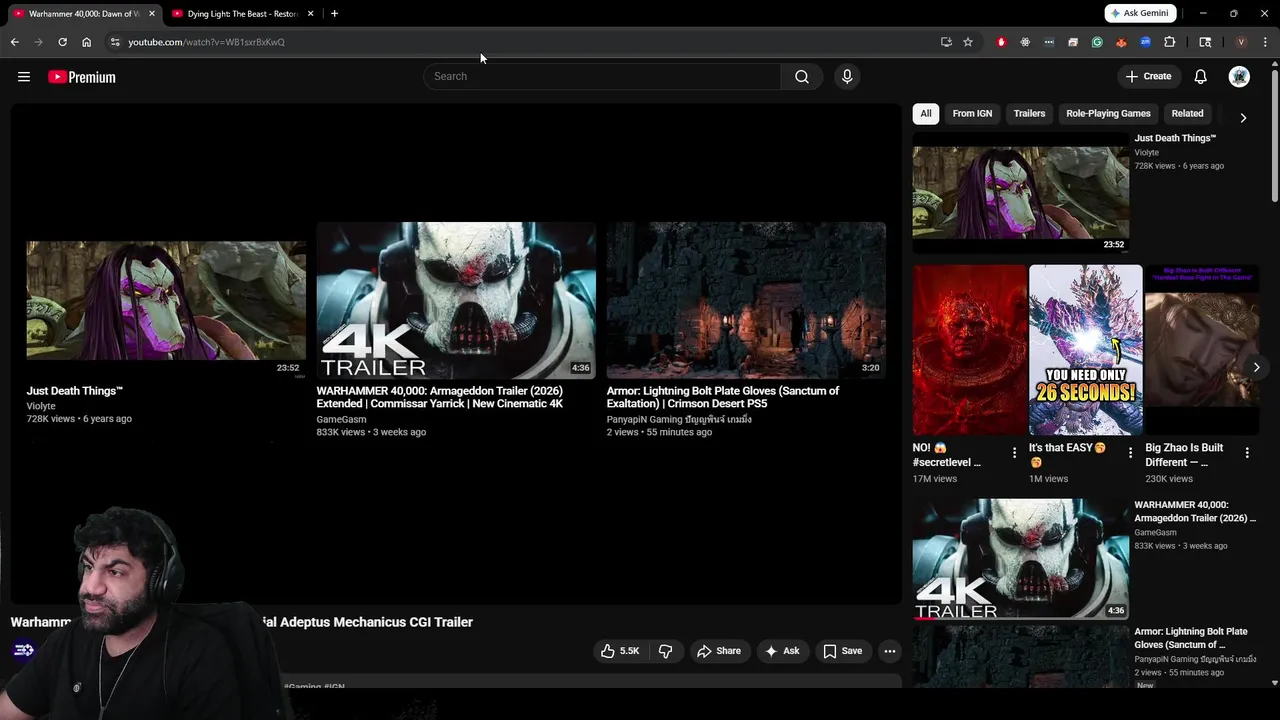Screen dimensions: 1280x720
Task: Open the YouTube account avatar menu
Action: (1239, 77)
